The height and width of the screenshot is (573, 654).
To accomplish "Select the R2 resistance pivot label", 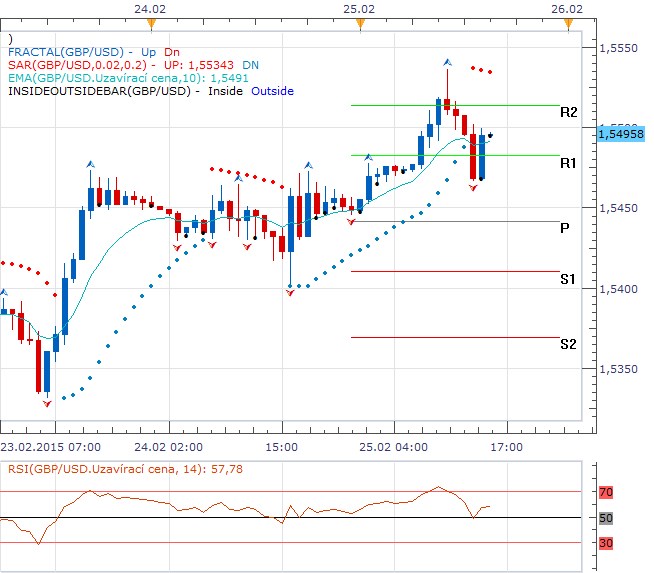I will pyautogui.click(x=568, y=113).
